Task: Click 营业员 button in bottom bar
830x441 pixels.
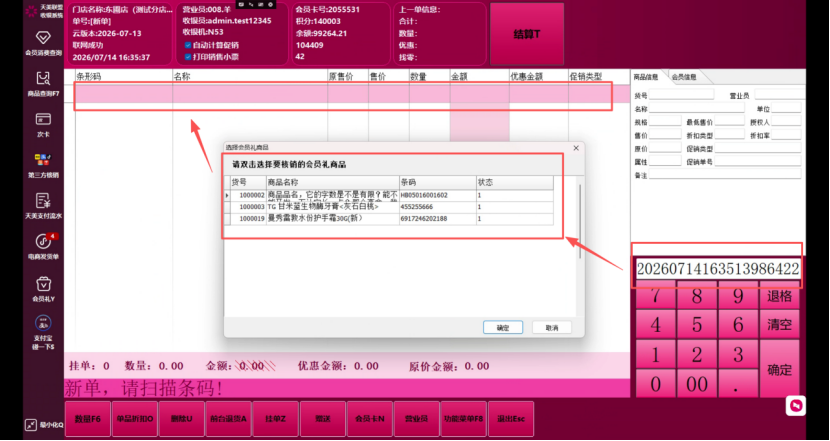Action: (417, 419)
